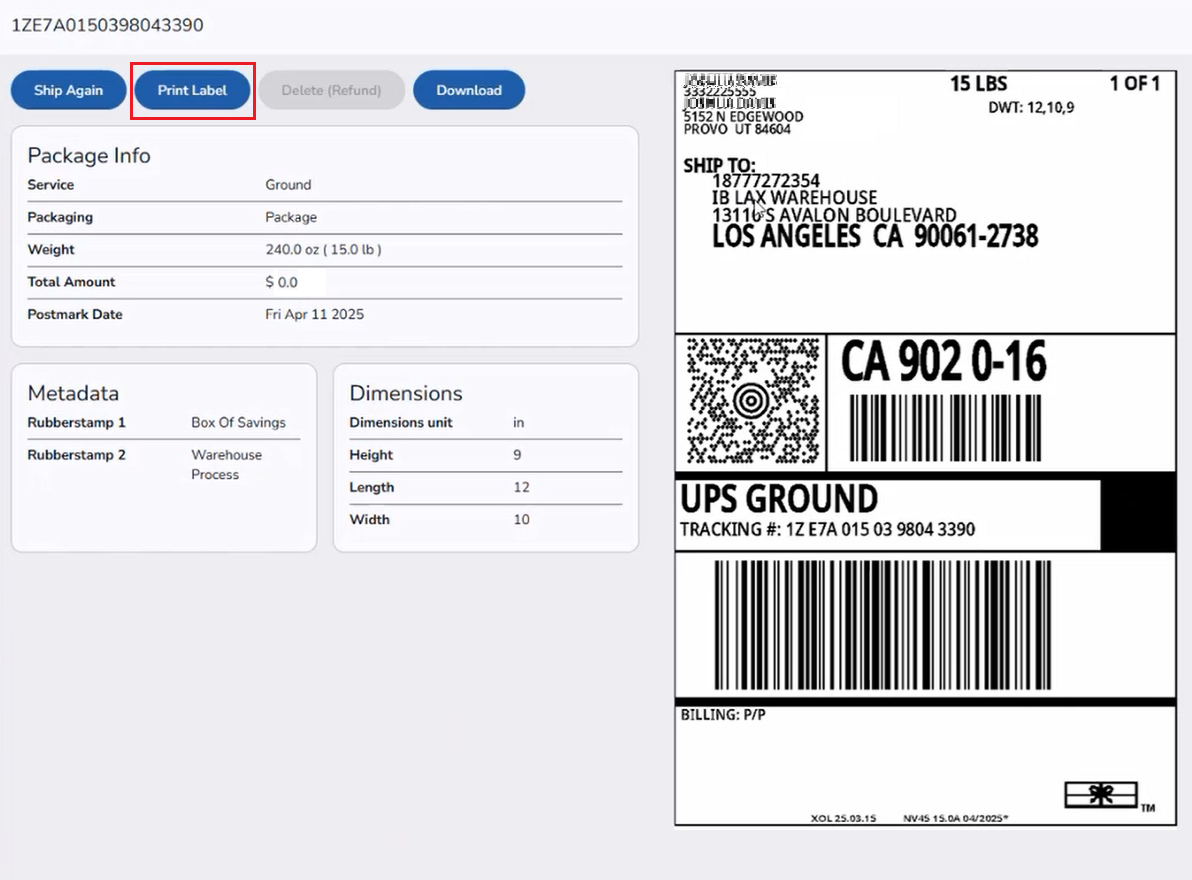Click the Ship Again button
Image resolution: width=1192 pixels, height=880 pixels.
[68, 90]
